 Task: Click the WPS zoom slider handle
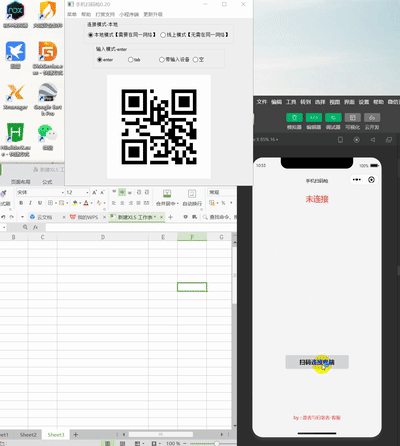217,443
